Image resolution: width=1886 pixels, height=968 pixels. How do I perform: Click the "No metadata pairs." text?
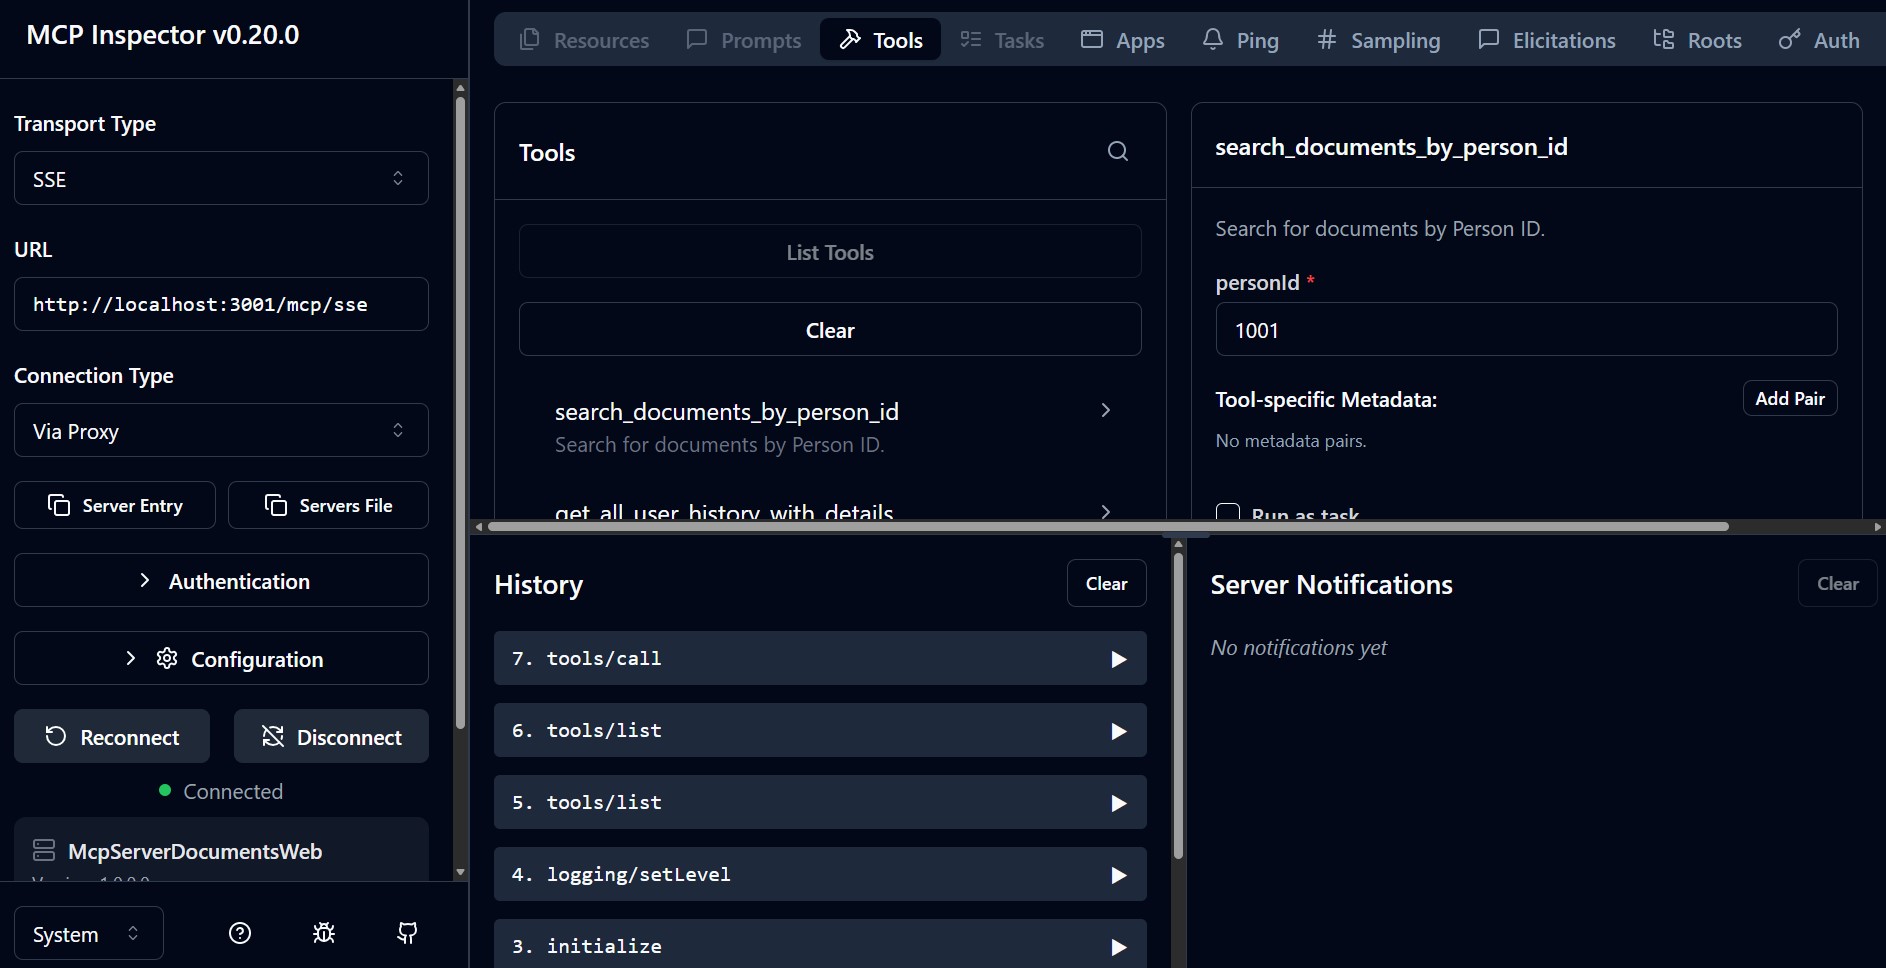coord(1290,441)
